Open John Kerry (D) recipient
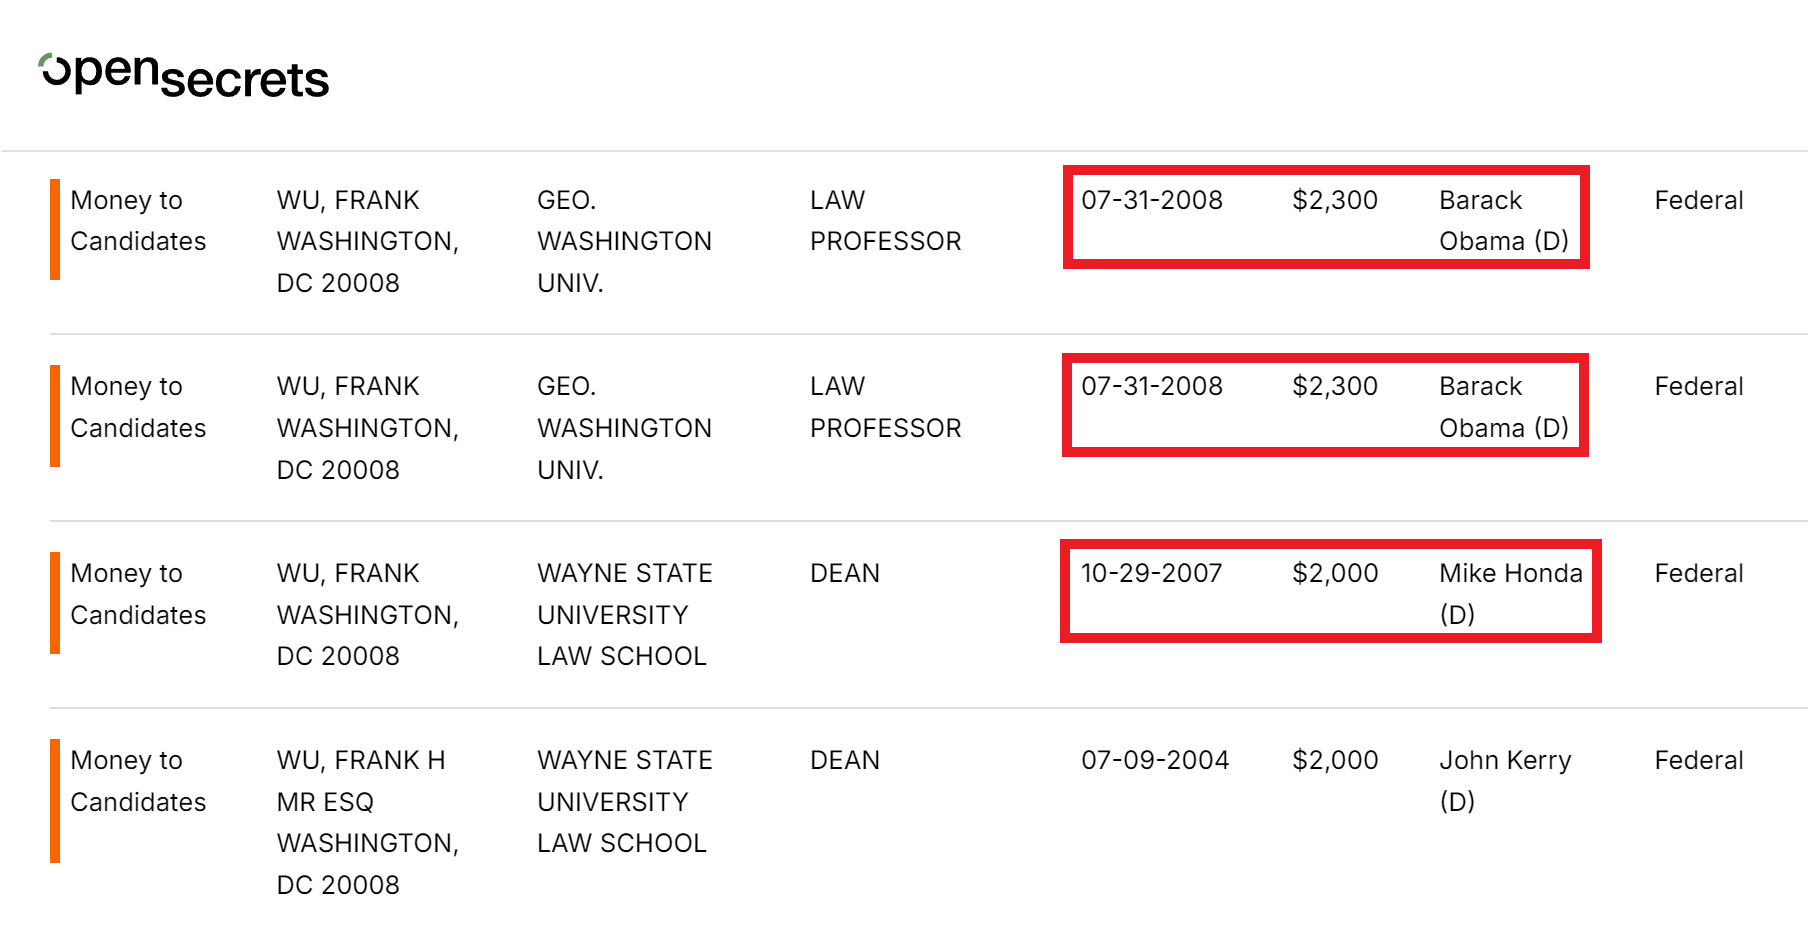This screenshot has height=928, width=1810. [1505, 781]
